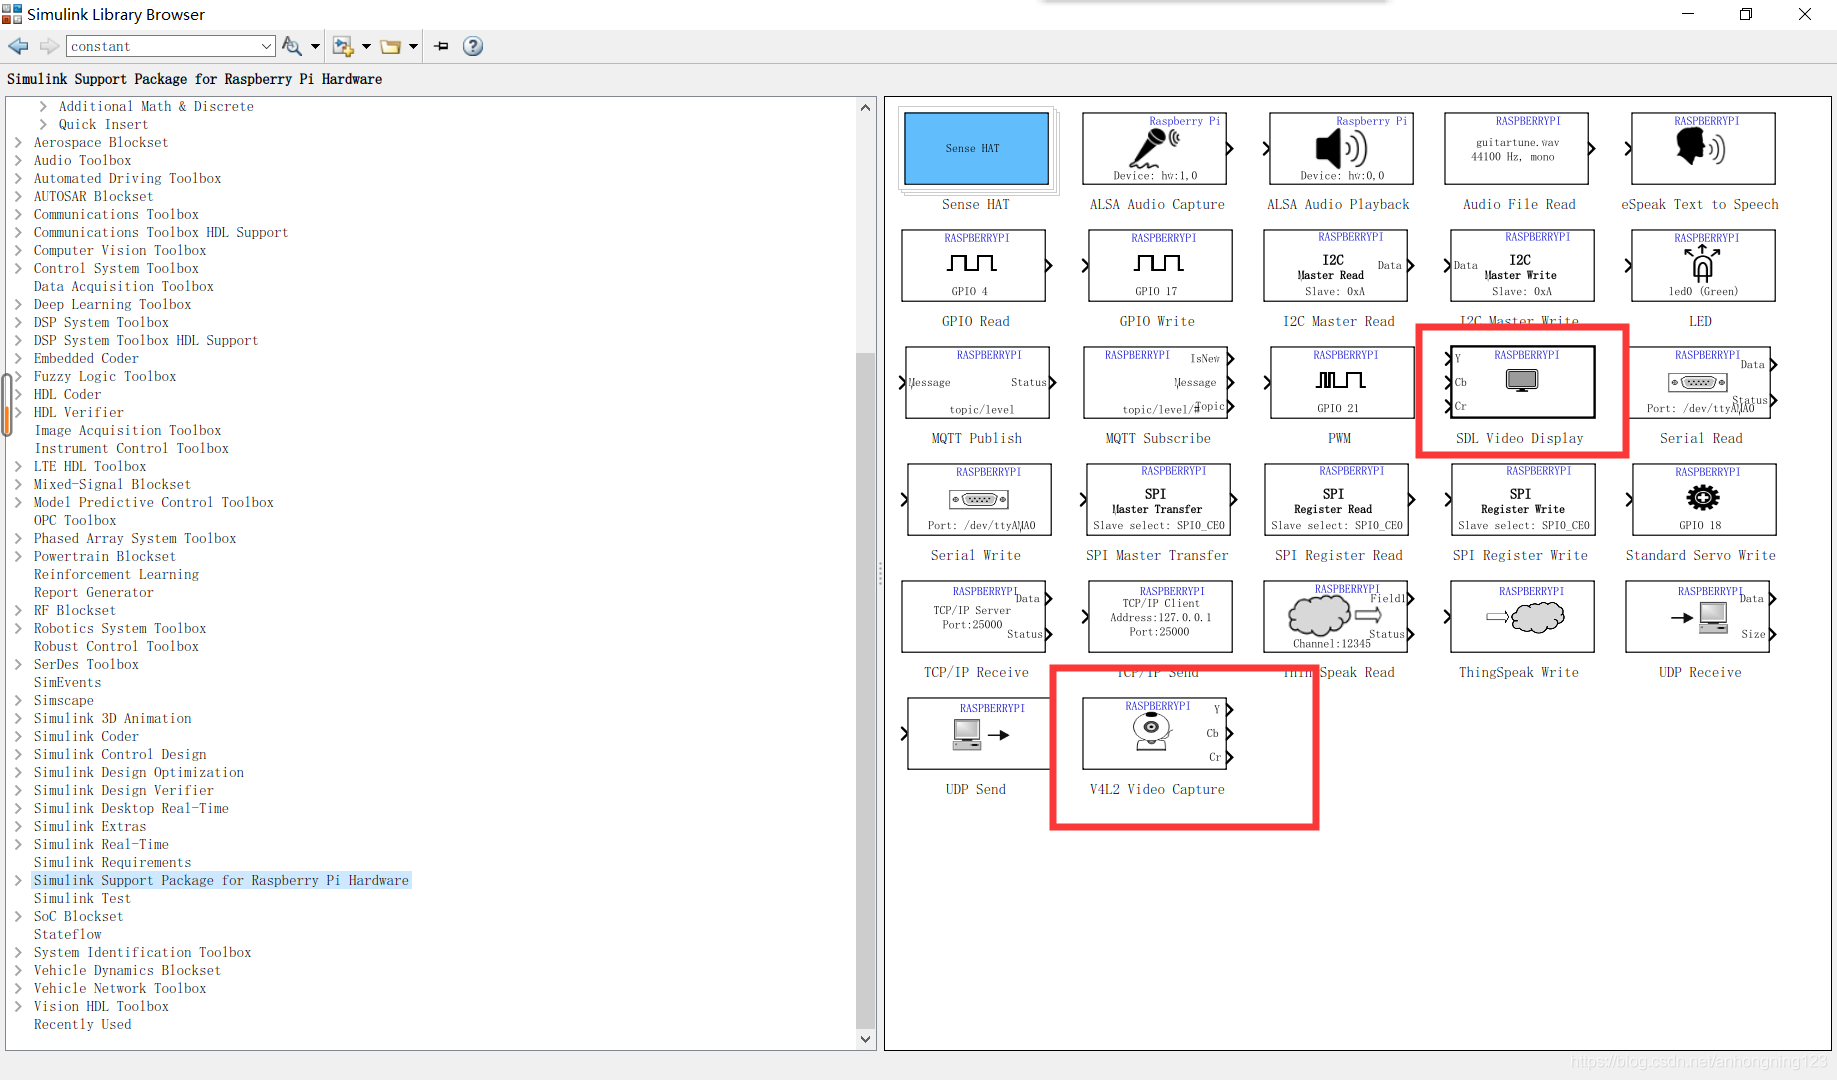Select Simulink Support Package for Raspberry Pi
This screenshot has width=1837, height=1080.
pos(221,881)
